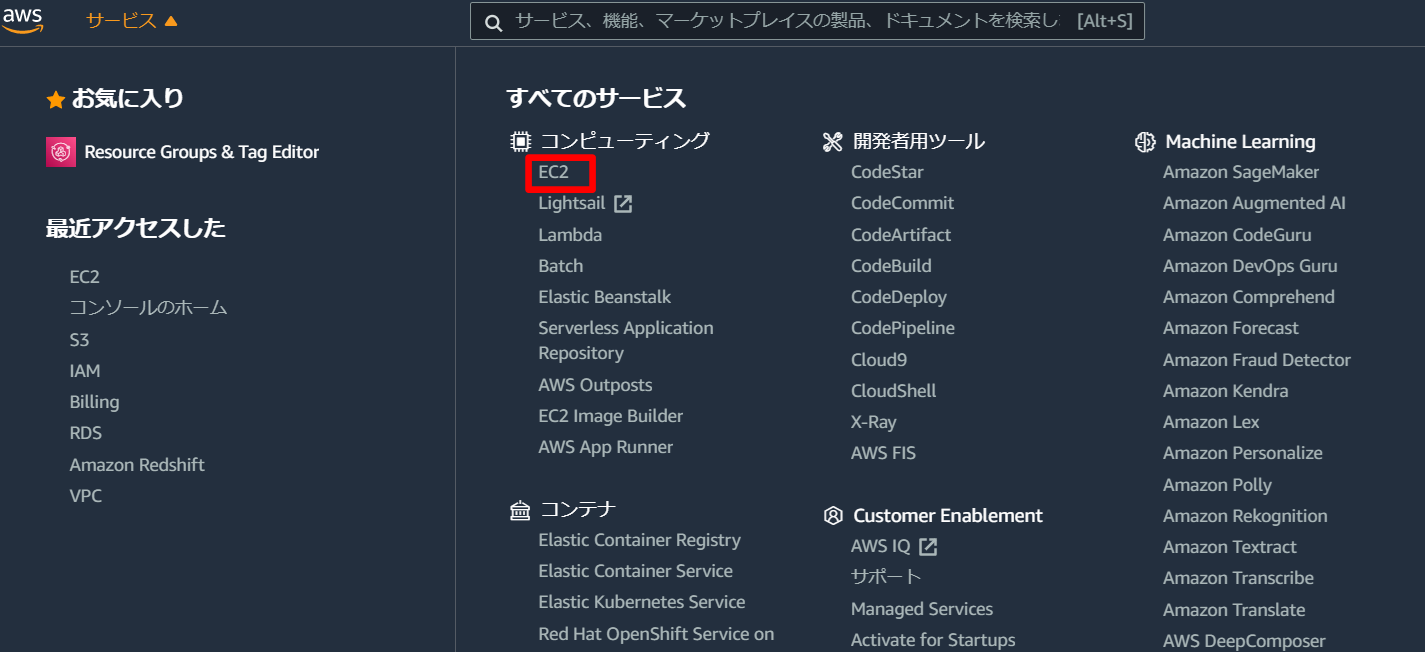Image resolution: width=1425 pixels, height=652 pixels.
Task: Open Amazon Lex
Action: tap(1211, 422)
